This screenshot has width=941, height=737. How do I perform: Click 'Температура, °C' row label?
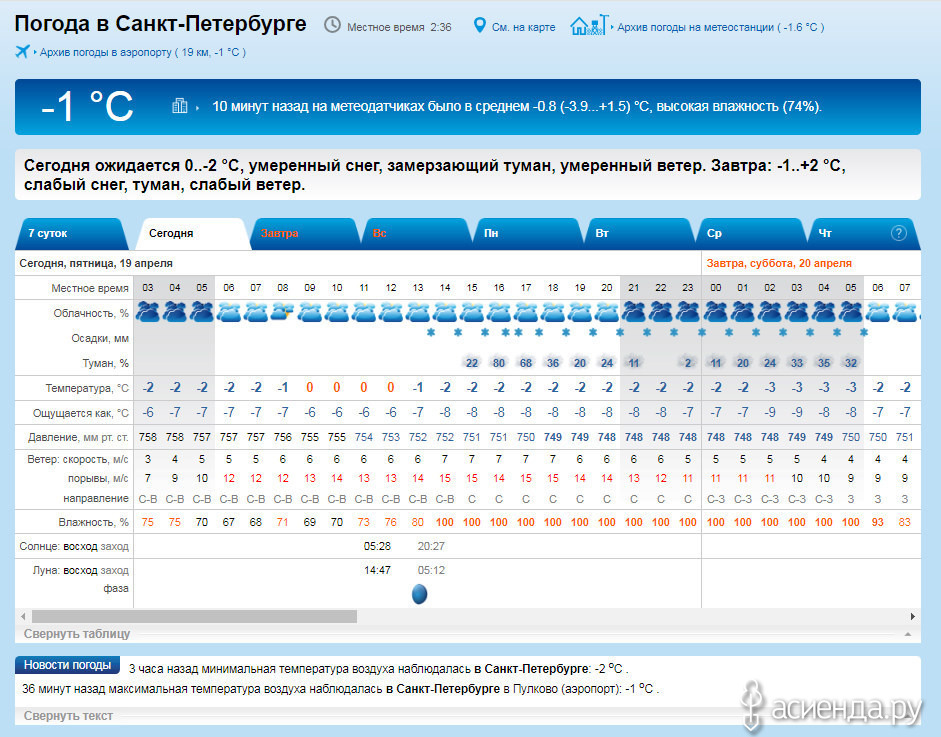pyautogui.click(x=88, y=388)
